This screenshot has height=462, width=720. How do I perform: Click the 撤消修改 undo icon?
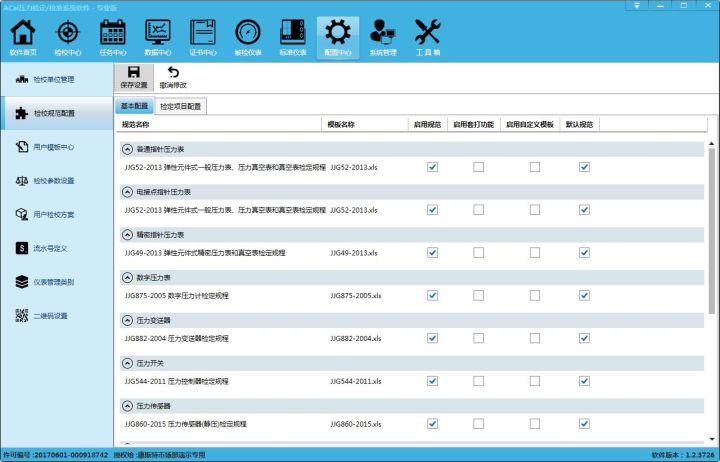pos(173,77)
